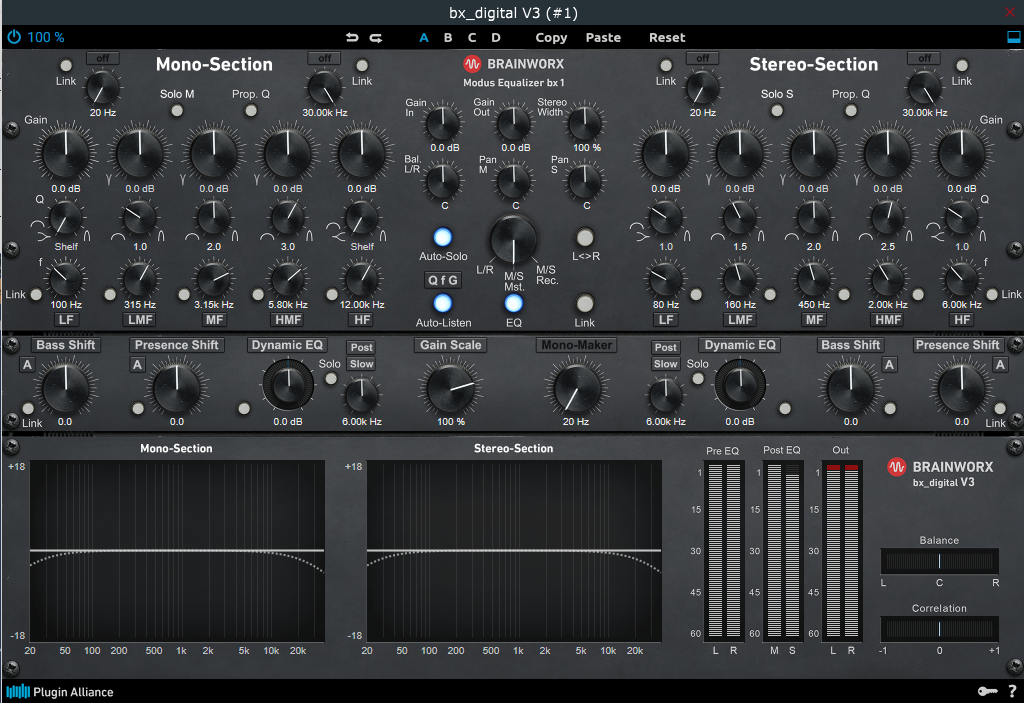The width and height of the screenshot is (1024, 703).
Task: Click the Paste settings button
Action: pos(603,37)
